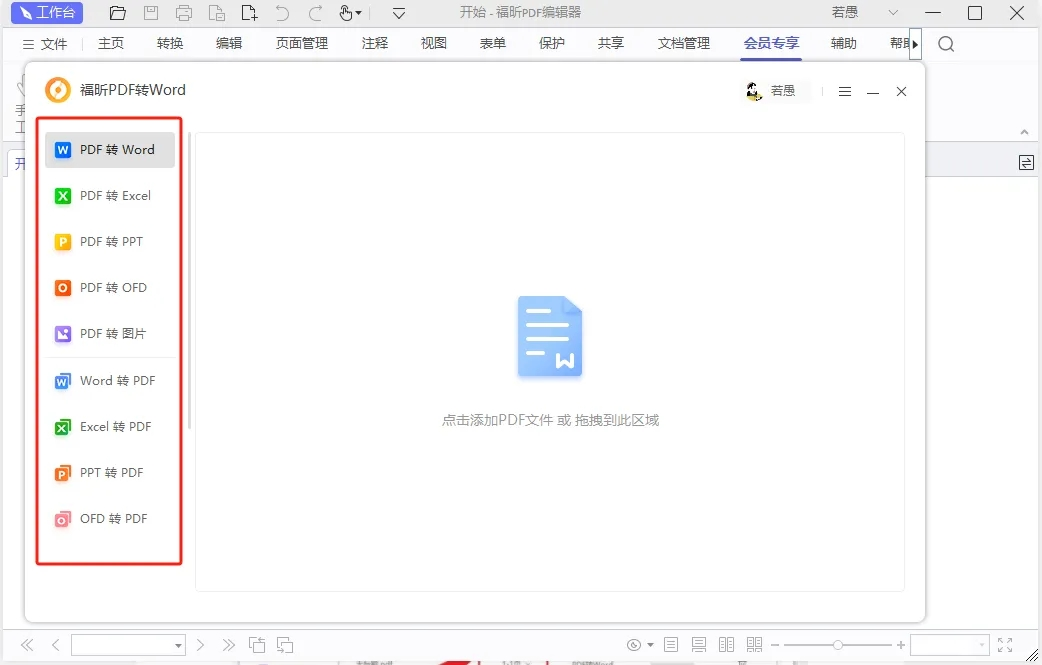Select PDF 转 图片 option
Viewport: 1042px width, 665px height.
point(110,333)
